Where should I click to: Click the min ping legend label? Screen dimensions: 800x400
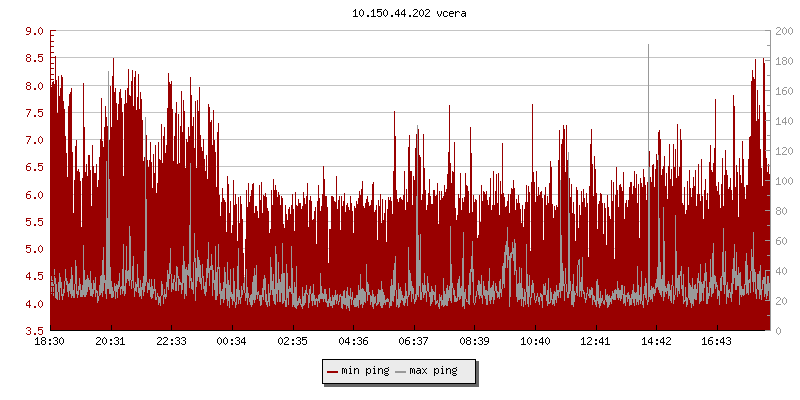coord(366,371)
